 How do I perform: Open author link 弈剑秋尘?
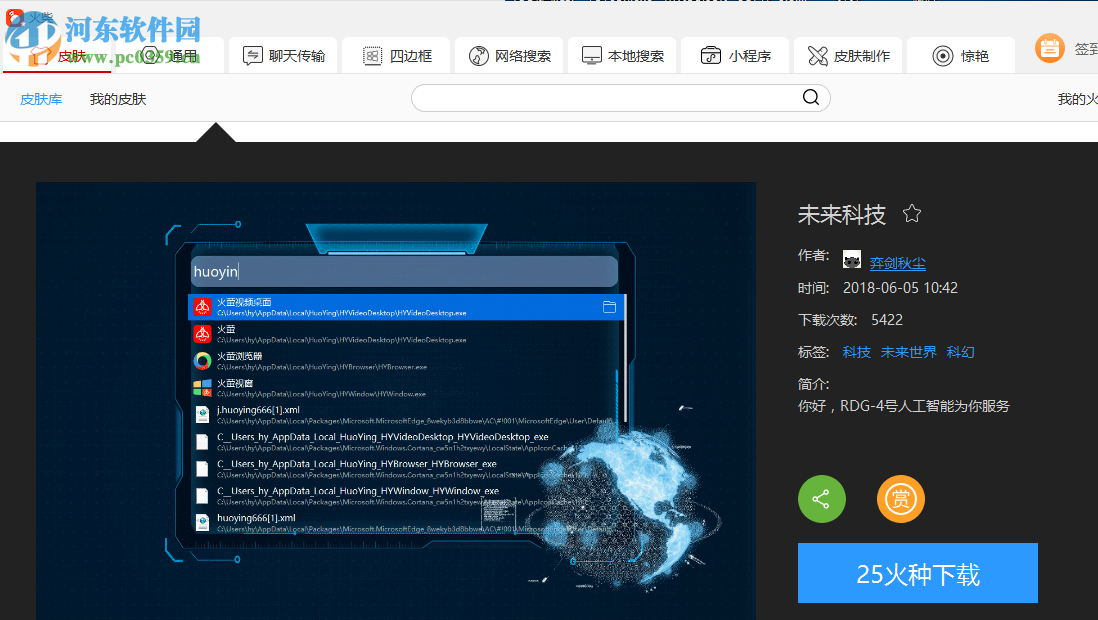pyautogui.click(x=897, y=264)
